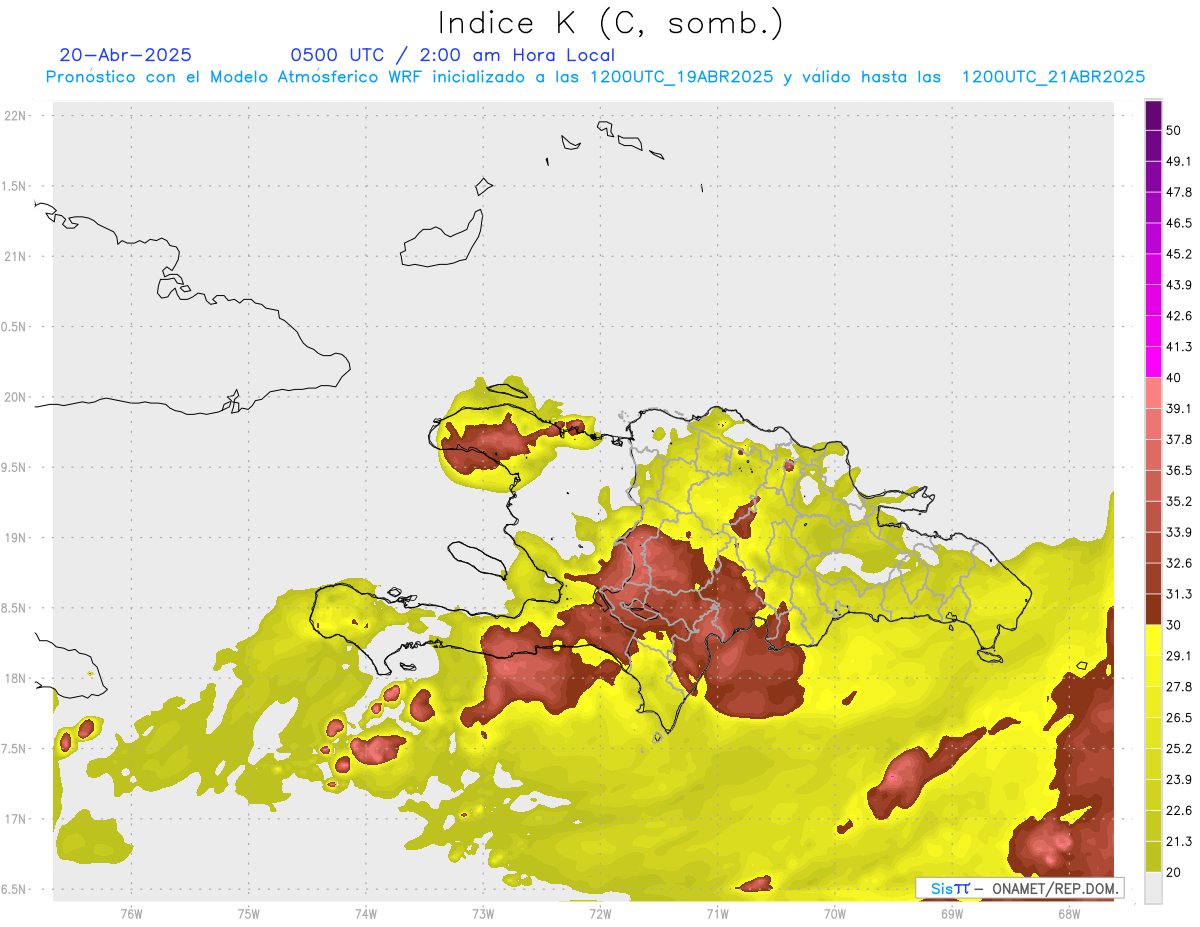Select color scale value "41.3"
Viewport: 1200px width, 927px height.
(x=1179, y=347)
